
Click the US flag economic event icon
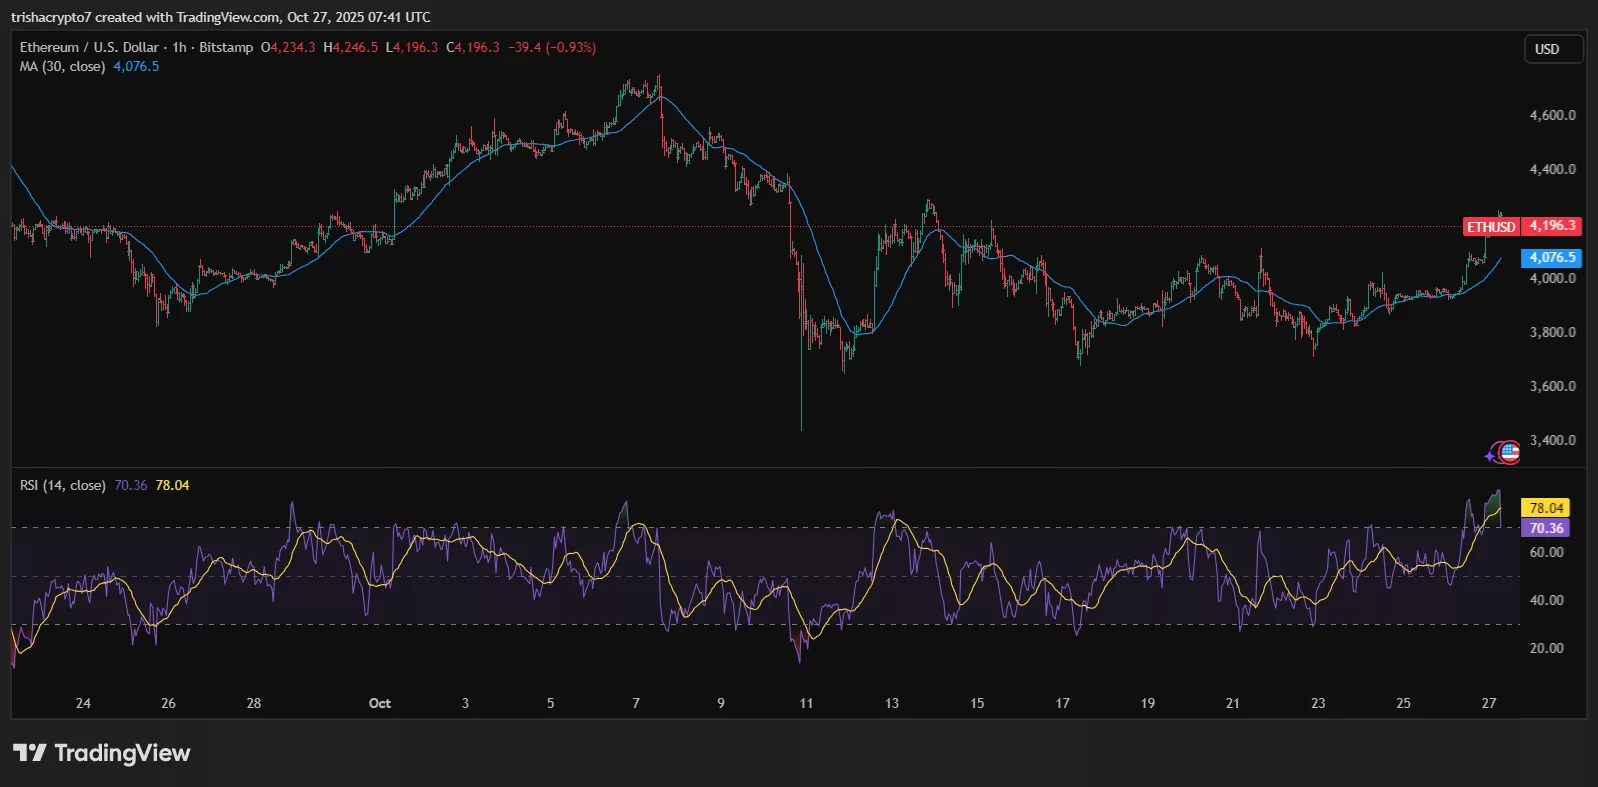(1509, 452)
